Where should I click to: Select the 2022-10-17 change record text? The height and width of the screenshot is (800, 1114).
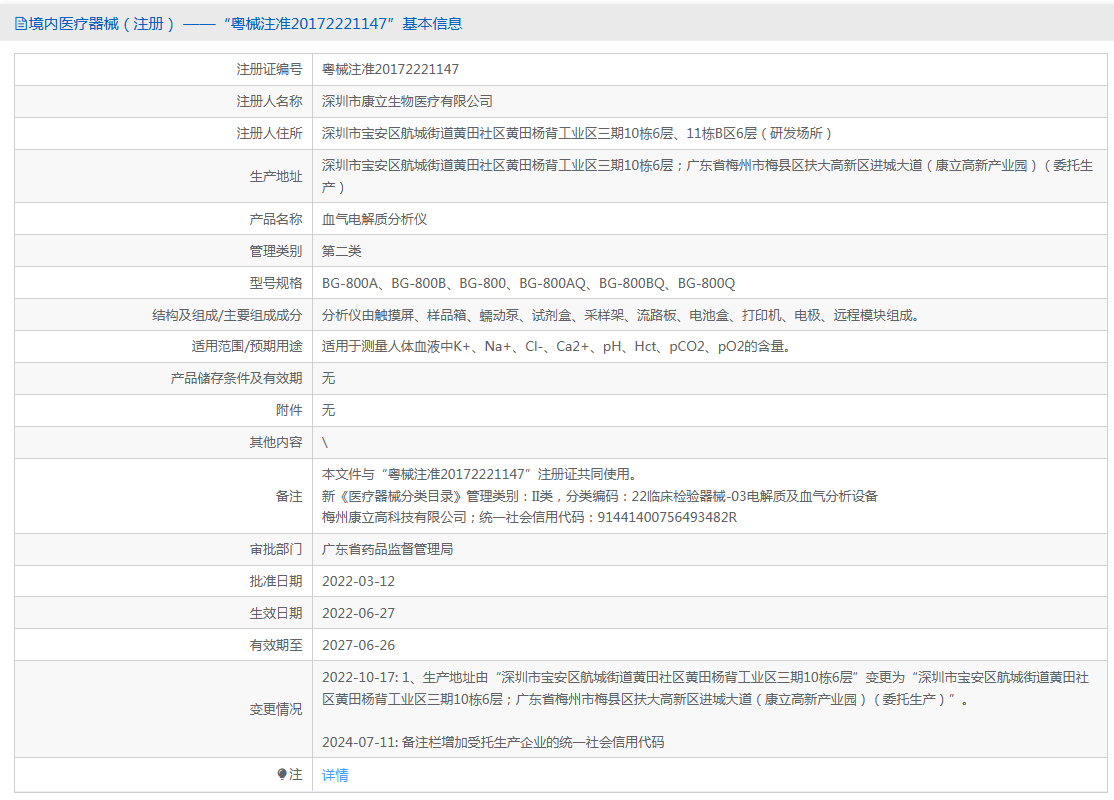[705, 688]
